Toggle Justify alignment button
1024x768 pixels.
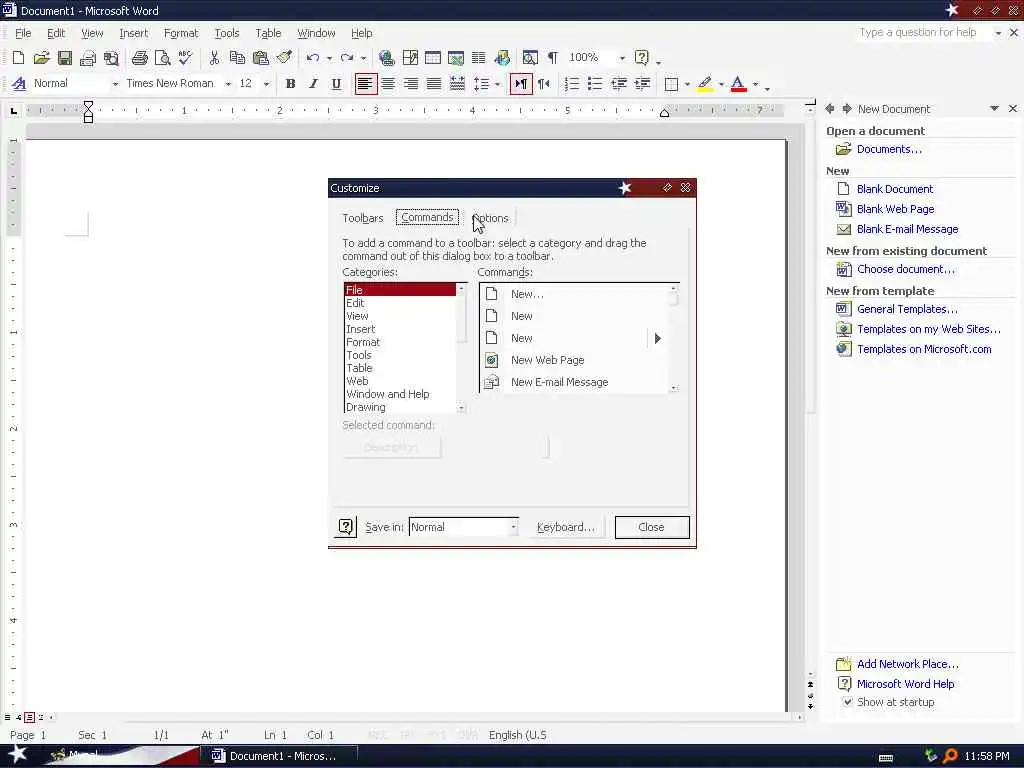point(434,84)
